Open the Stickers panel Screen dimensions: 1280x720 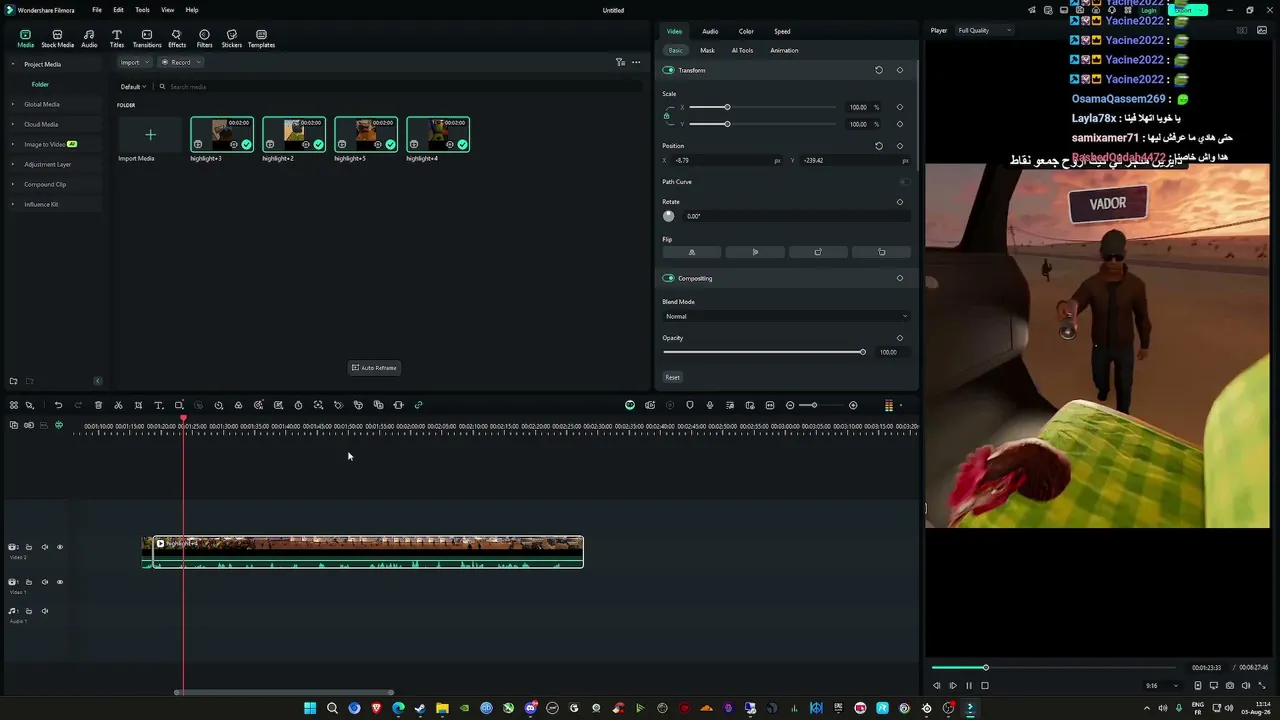tap(232, 39)
